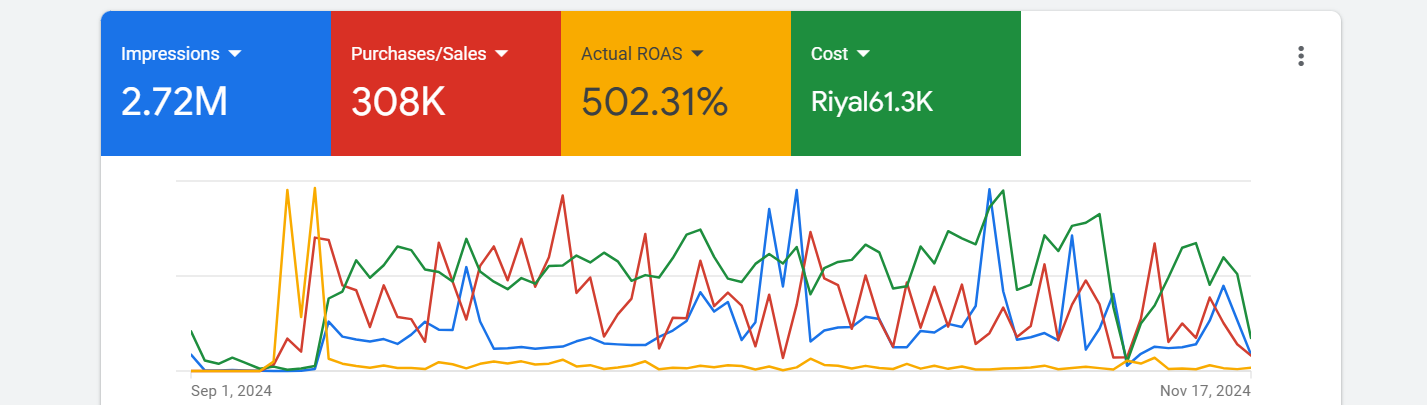Choose the Actual ROAS metric label
Image resolution: width=1427 pixels, height=405 pixels.
(x=630, y=54)
